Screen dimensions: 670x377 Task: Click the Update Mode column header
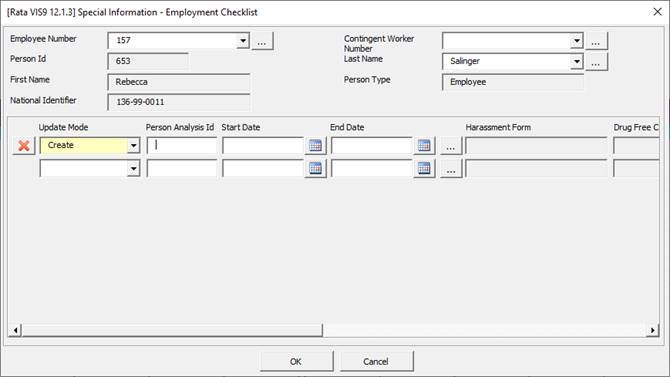[x=63, y=127]
